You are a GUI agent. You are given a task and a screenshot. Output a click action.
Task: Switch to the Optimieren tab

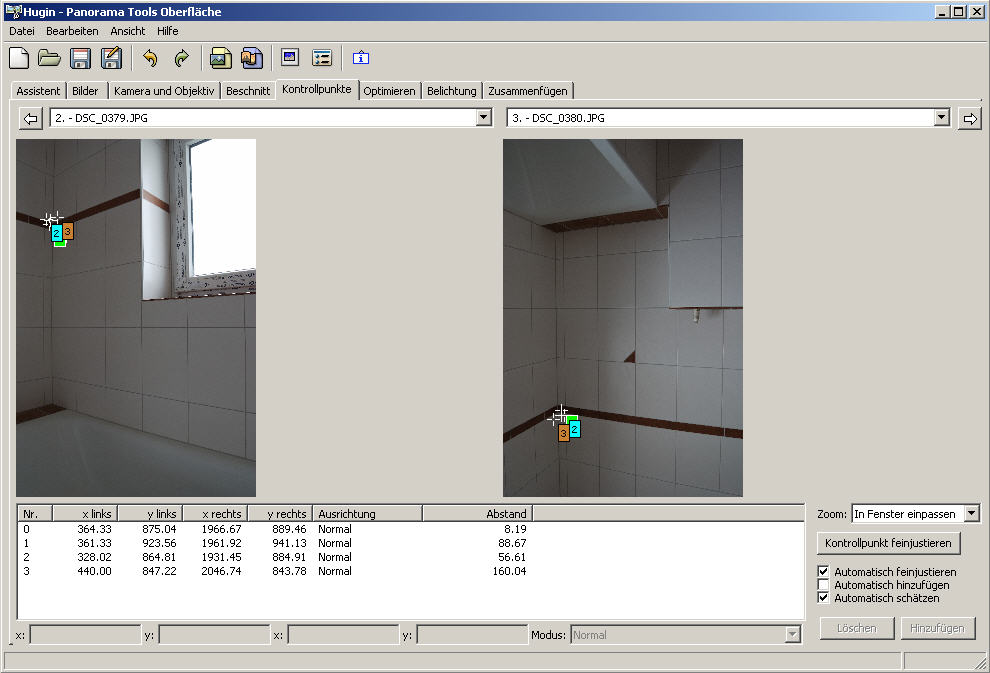389,91
